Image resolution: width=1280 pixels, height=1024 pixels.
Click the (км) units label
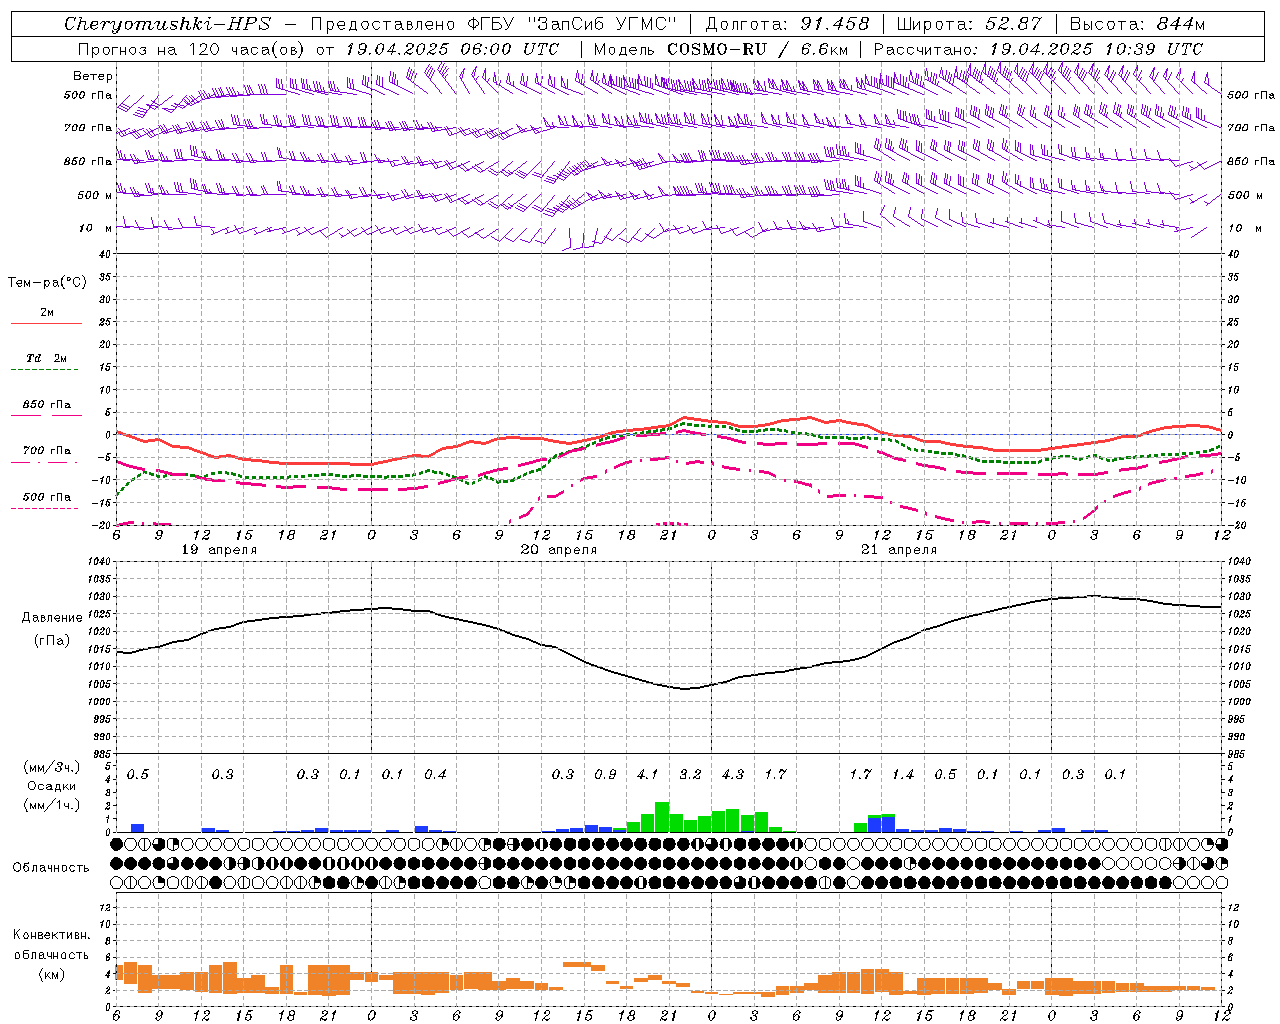pos(51,974)
